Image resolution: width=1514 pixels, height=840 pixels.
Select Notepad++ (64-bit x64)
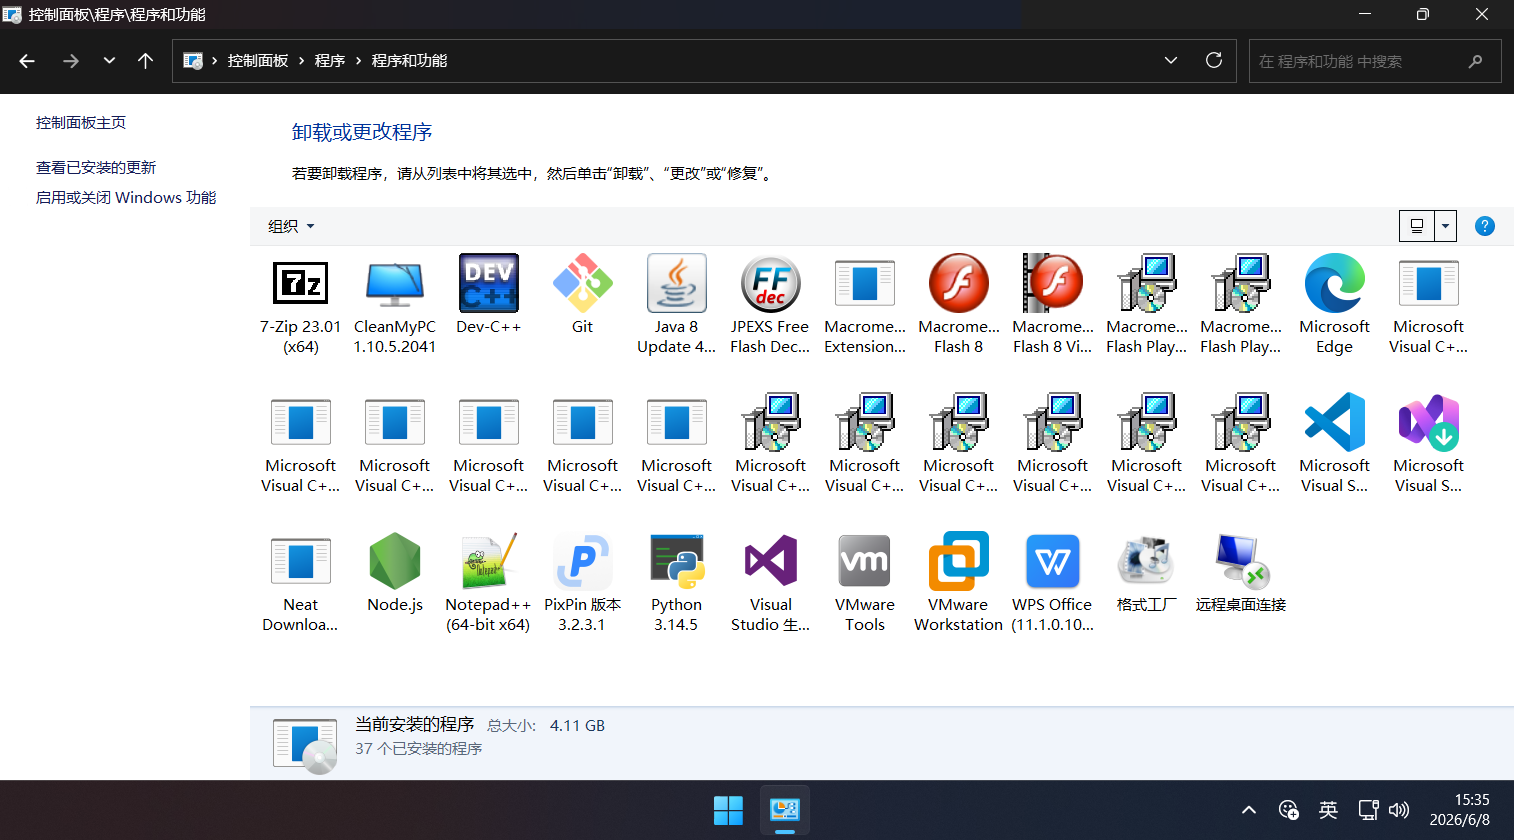489,582
